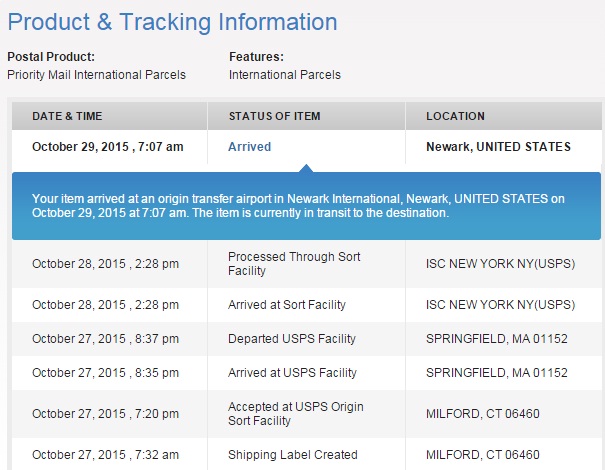Click the "Product & Tracking Information" heading
605x470 pixels.
click(x=172, y=21)
